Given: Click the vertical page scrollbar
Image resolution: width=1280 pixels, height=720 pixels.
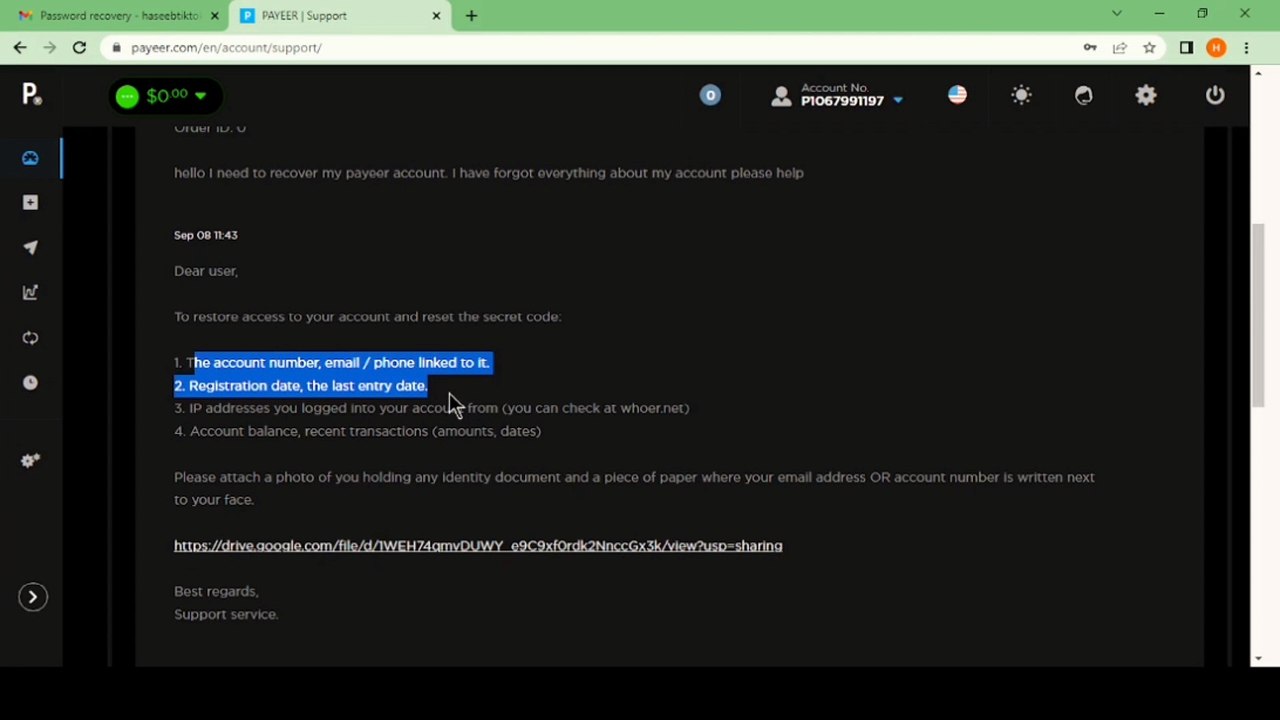Looking at the screenshot, I should pyautogui.click(x=1259, y=315).
